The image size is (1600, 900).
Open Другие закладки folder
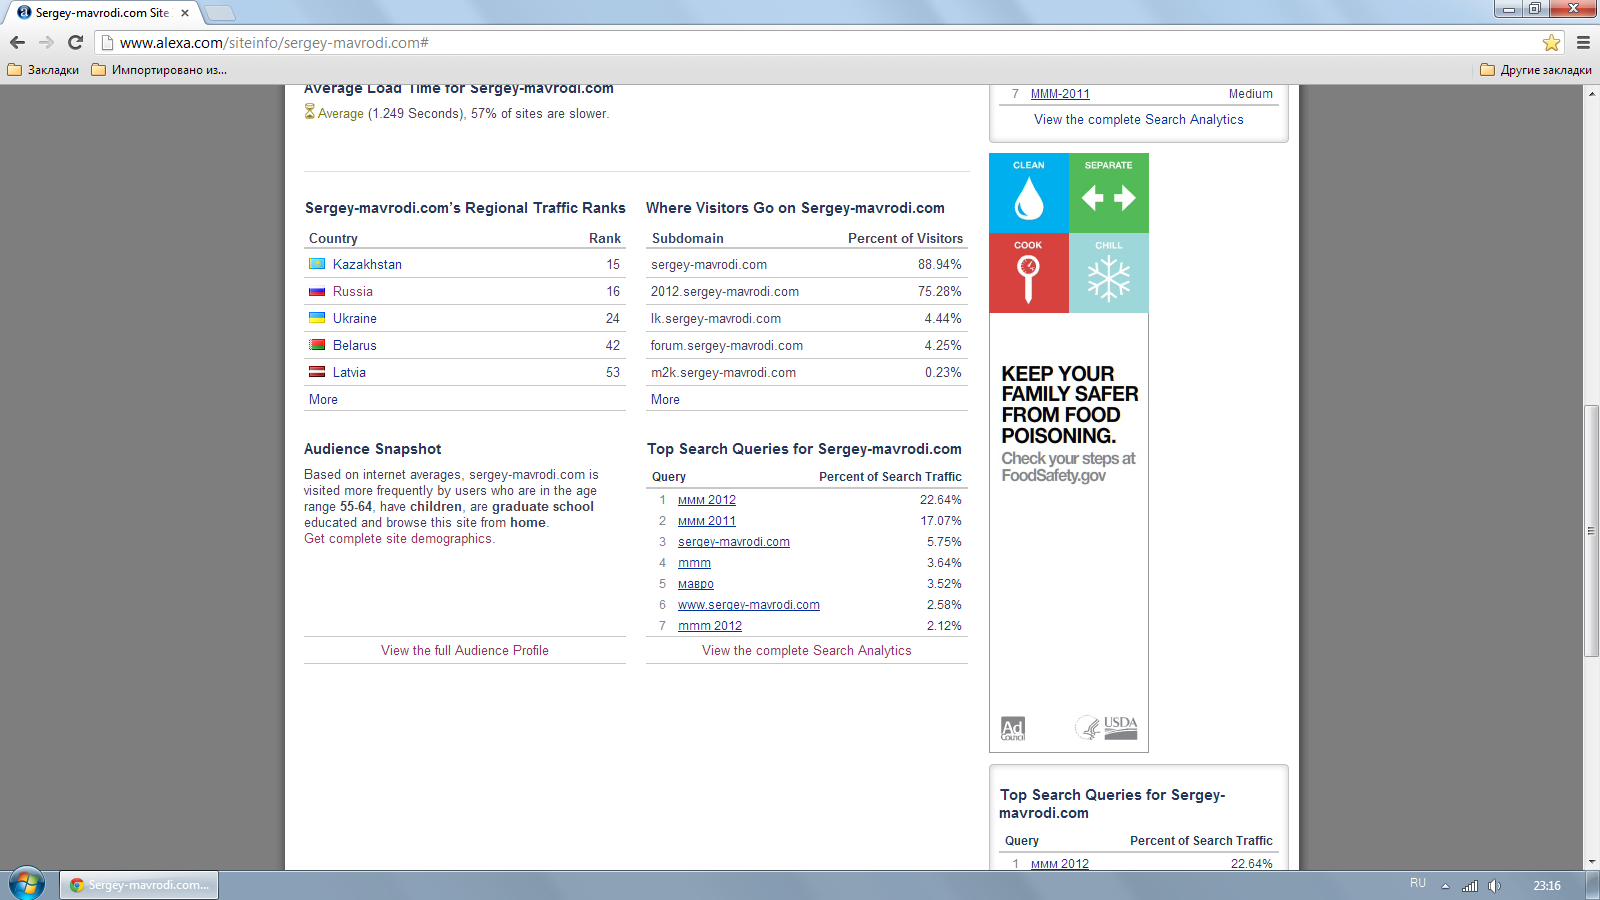click(1535, 70)
